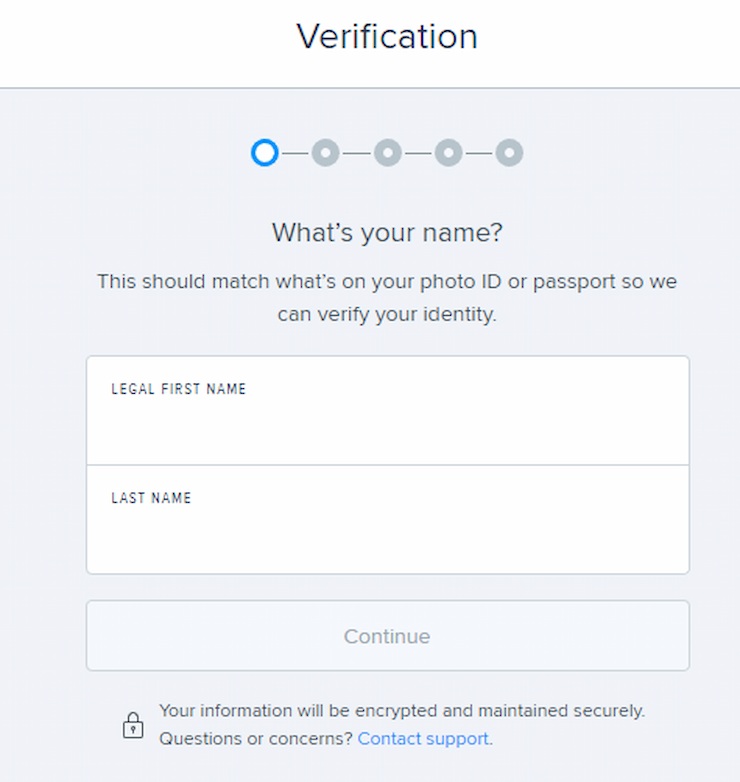Focus the Legal First Name field
The image size is (740, 782).
[388, 410]
